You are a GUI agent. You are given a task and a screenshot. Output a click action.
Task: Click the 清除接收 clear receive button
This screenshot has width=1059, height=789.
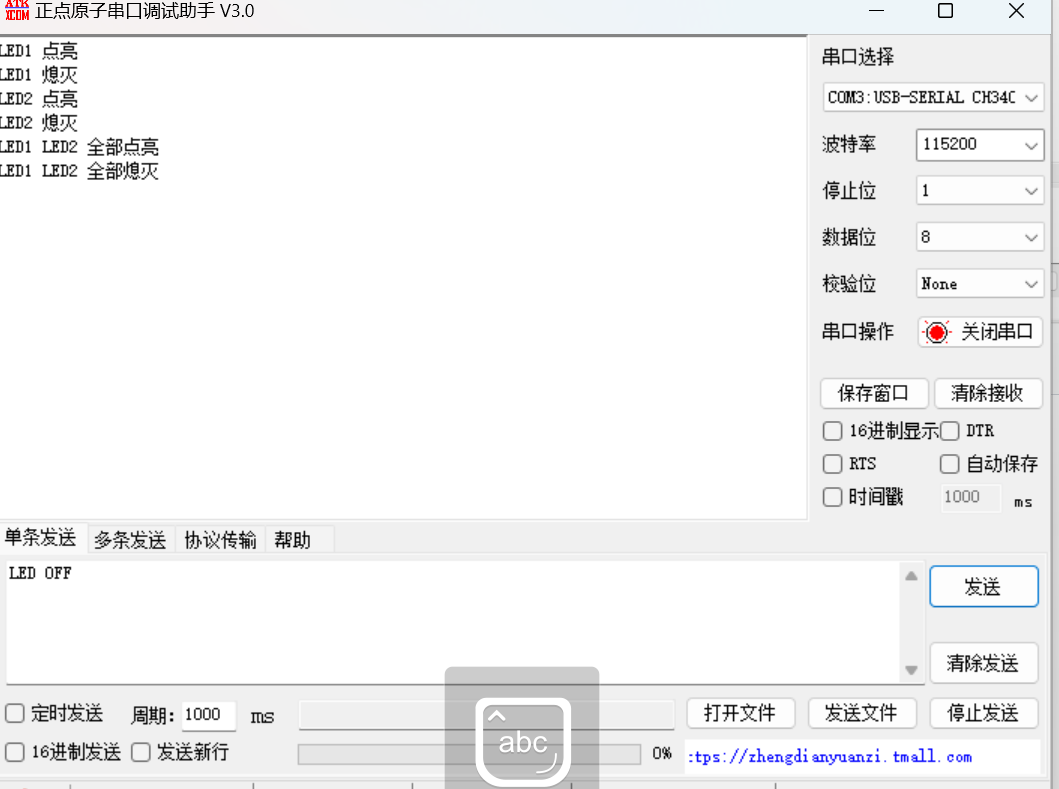coord(988,393)
